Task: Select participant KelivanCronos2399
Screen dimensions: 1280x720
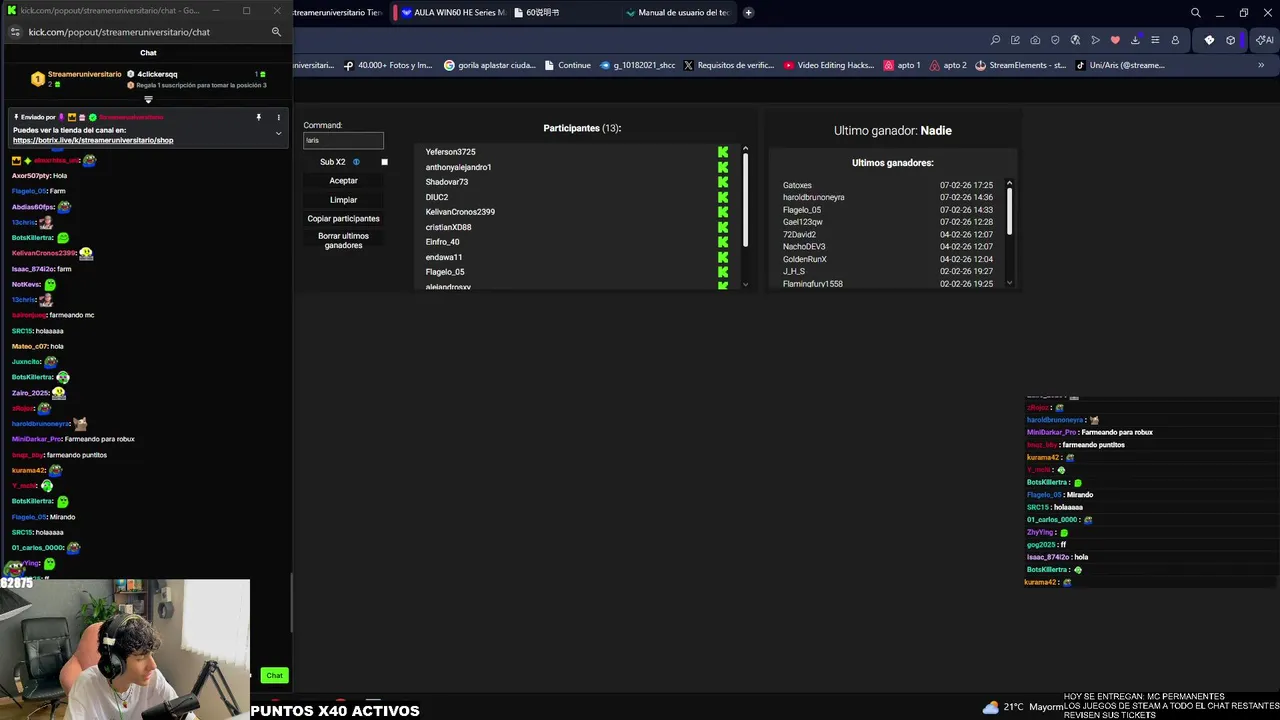Action: click(460, 212)
